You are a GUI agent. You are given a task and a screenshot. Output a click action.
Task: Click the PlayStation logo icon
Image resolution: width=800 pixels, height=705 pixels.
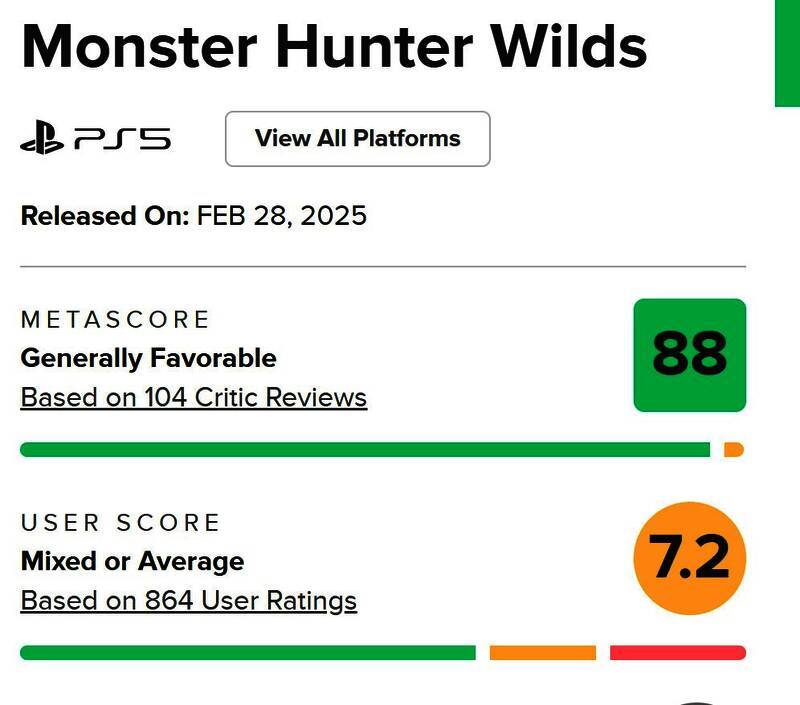point(42,139)
